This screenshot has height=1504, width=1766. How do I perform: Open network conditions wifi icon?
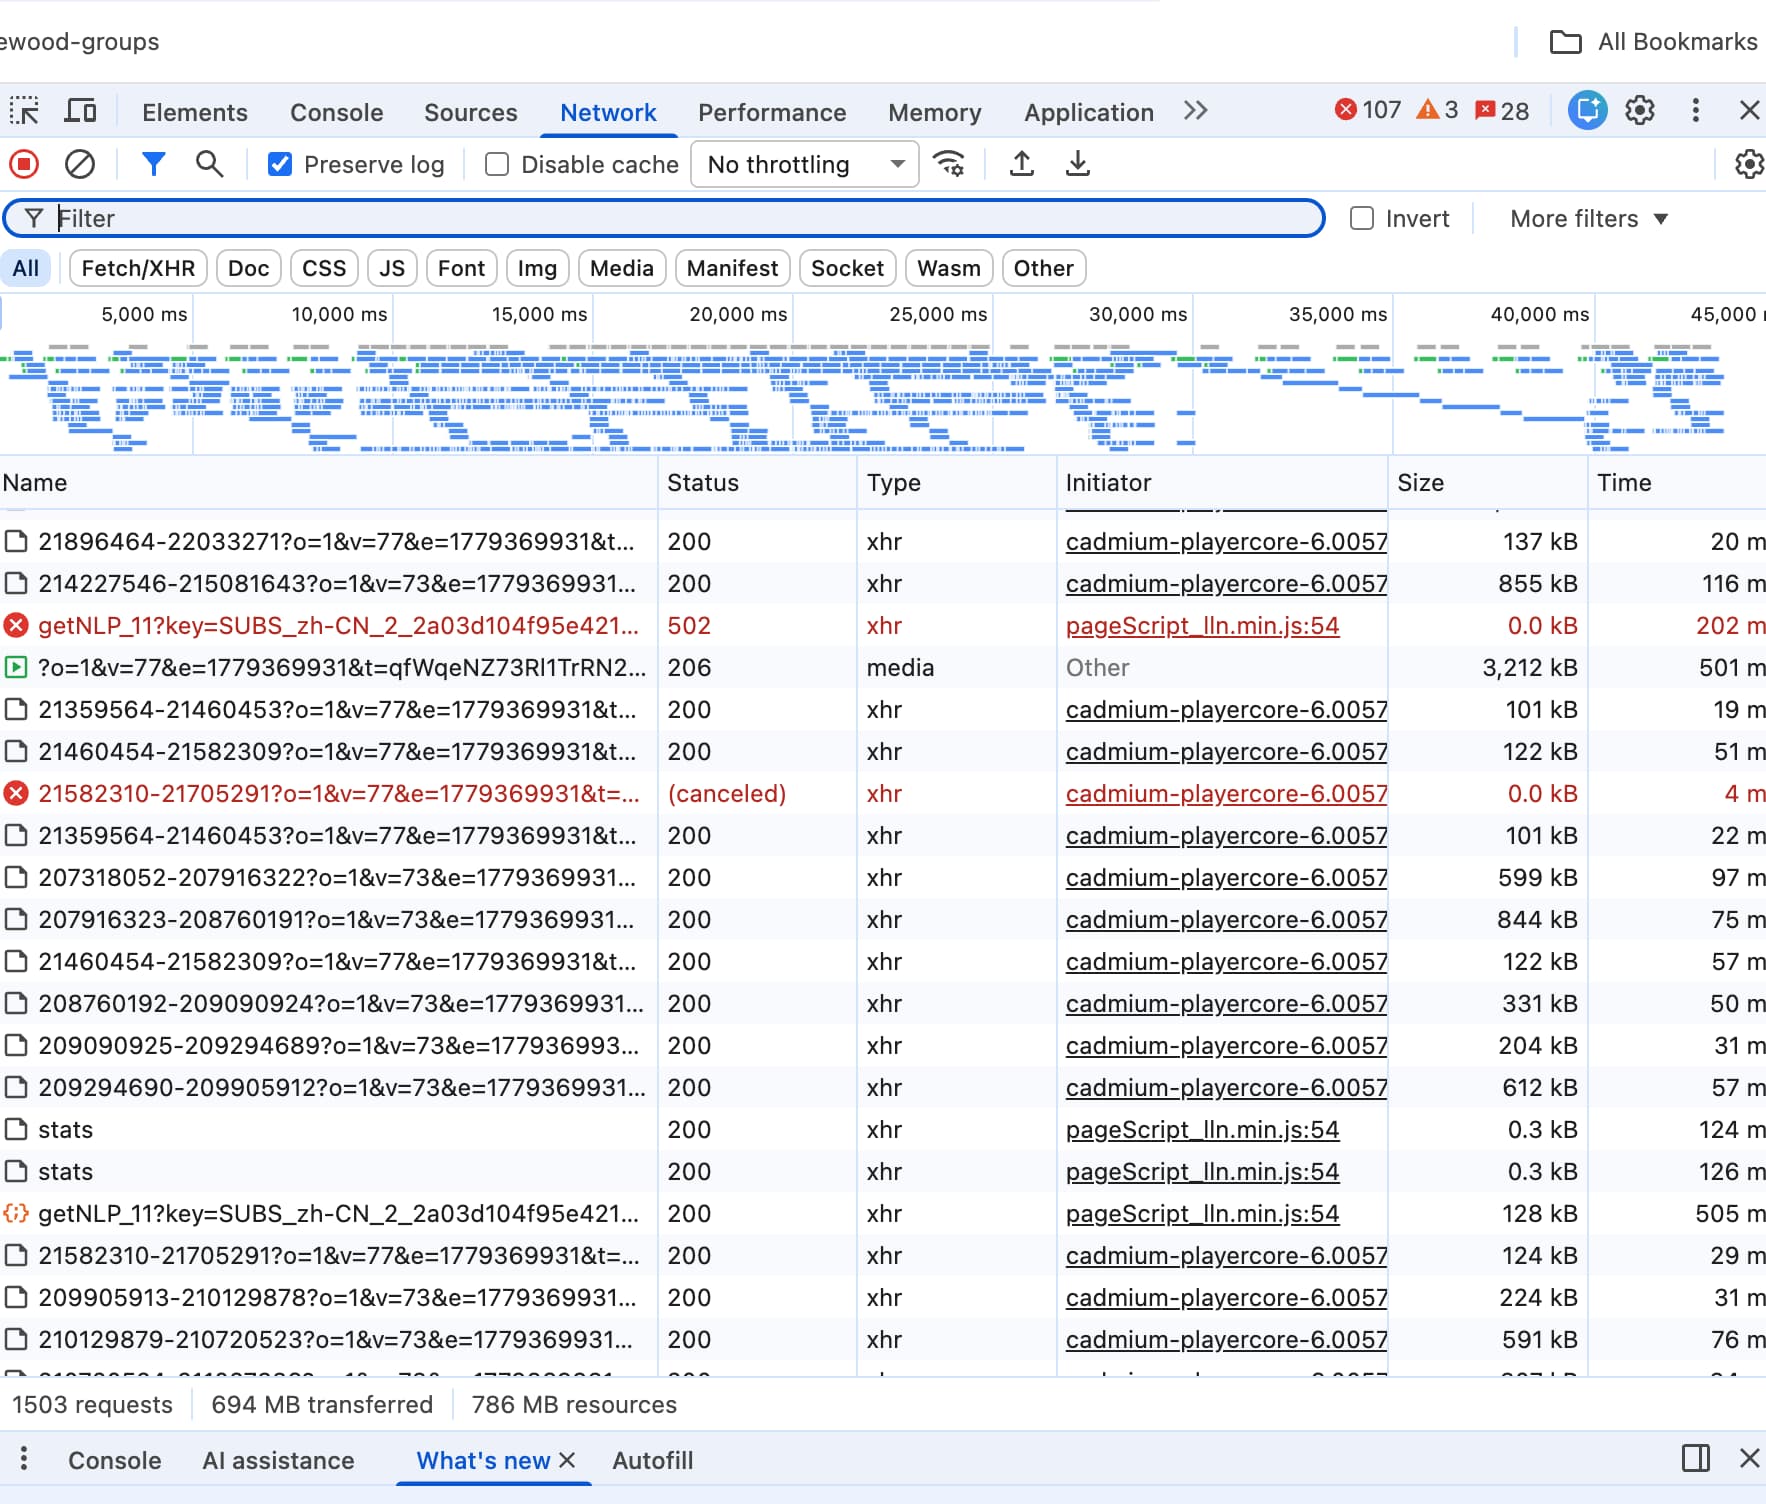(949, 164)
